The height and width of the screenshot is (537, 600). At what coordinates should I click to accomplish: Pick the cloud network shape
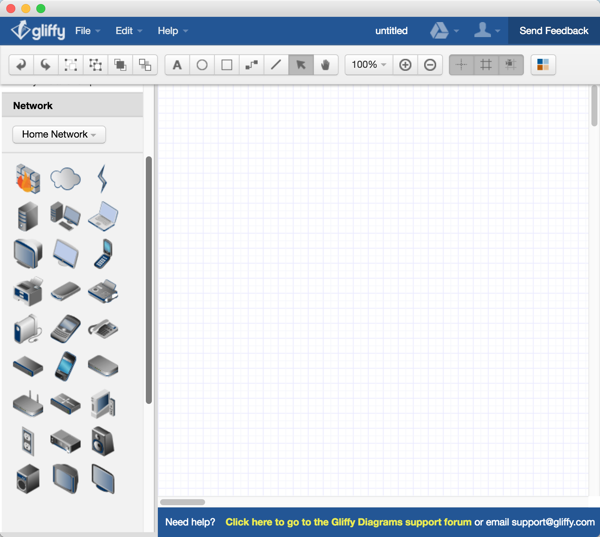coord(65,179)
